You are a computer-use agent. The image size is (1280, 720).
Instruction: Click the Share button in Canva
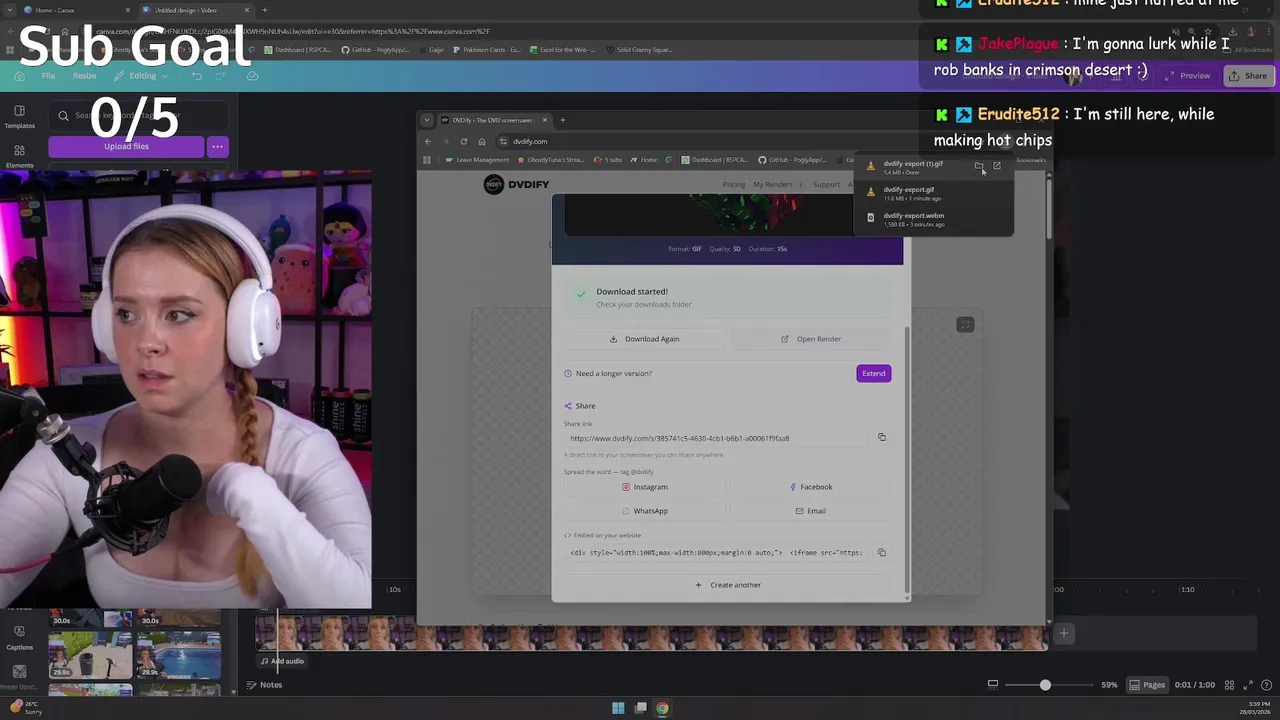point(1247,76)
